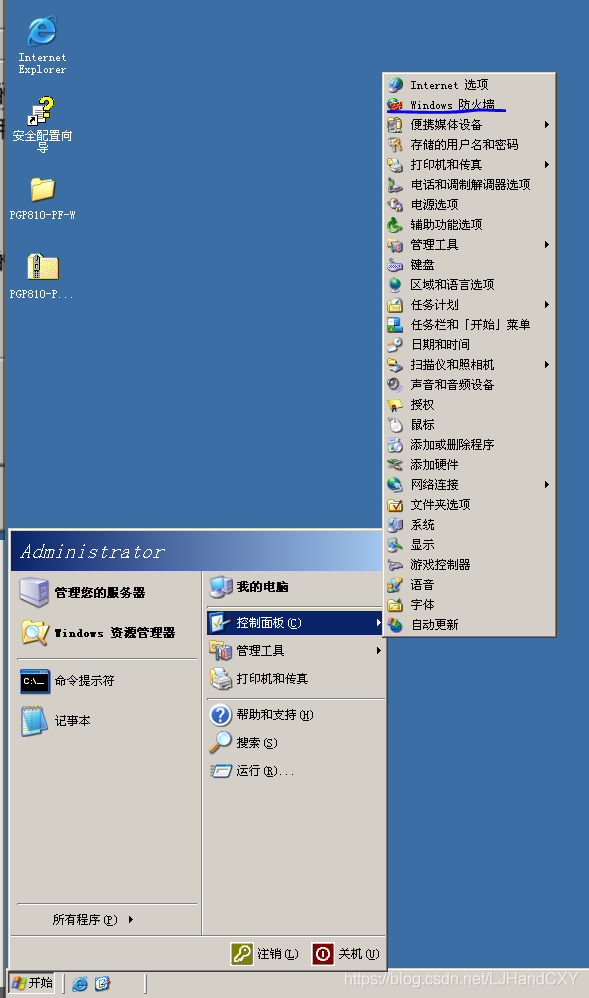Click the 命令提示符 console icon
589x998 pixels.
[x=34, y=681]
